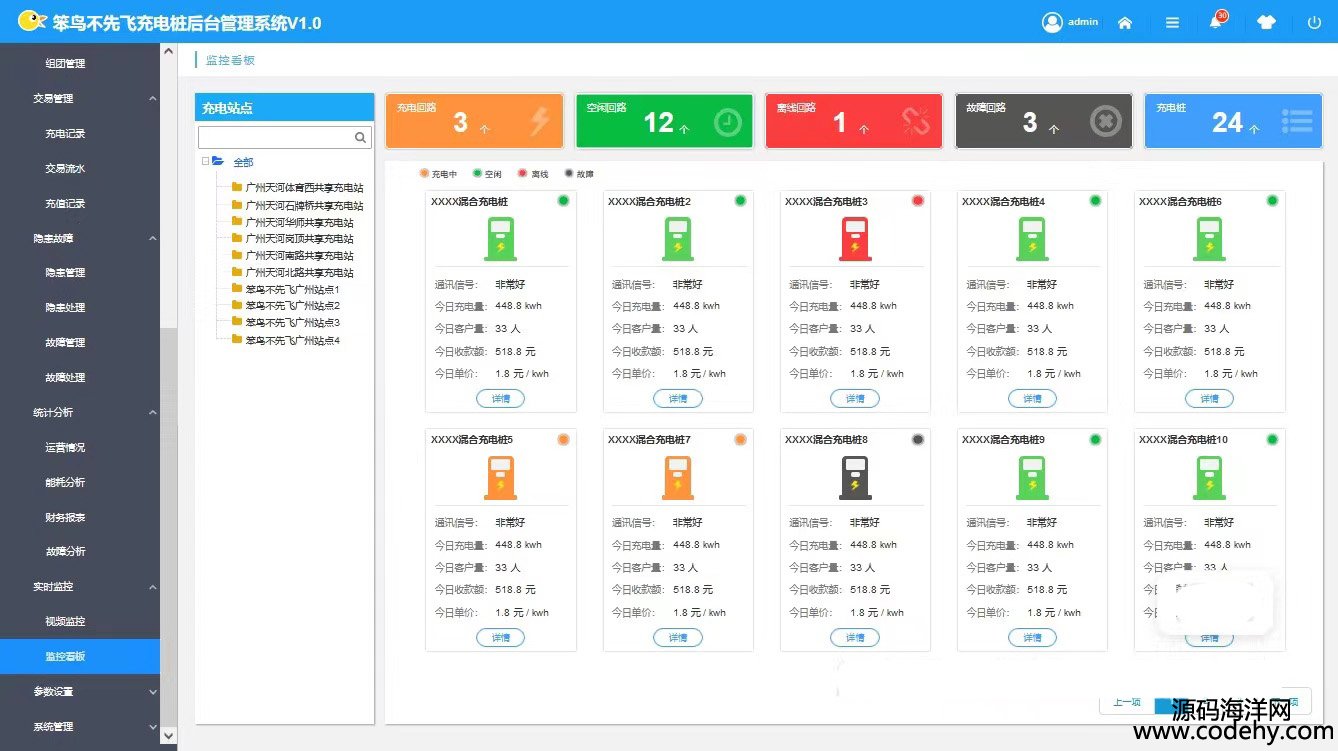Click the hamburger menu icon in header
The height and width of the screenshot is (751, 1338).
(x=1172, y=23)
